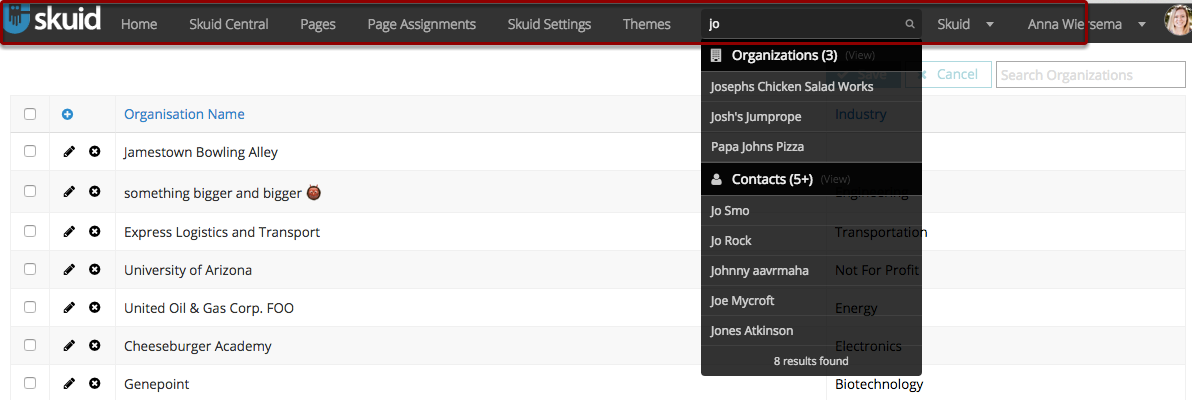Check the Jamestown Bowling Alley row checkbox
This screenshot has height=400, width=1192.
pos(30,151)
